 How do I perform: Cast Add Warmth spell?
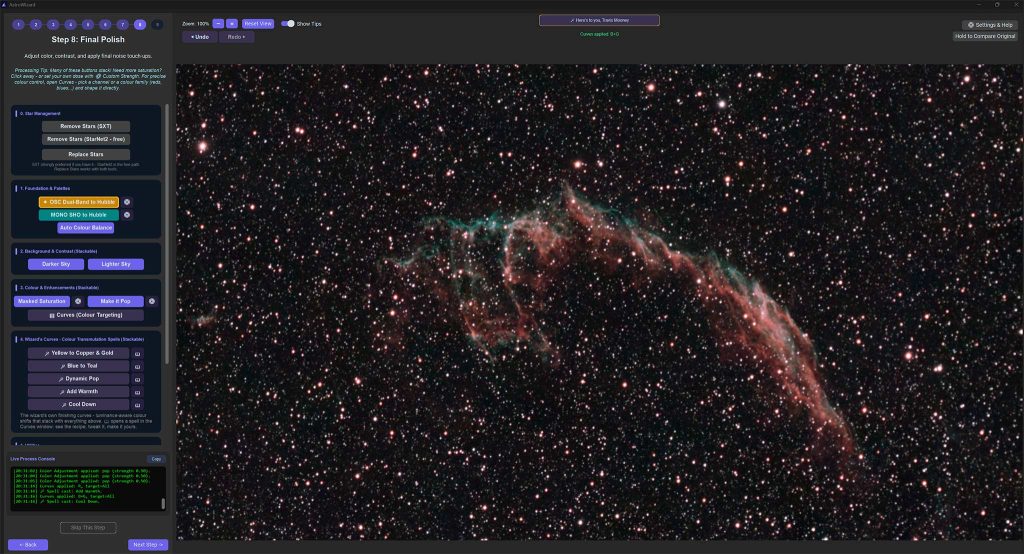pyautogui.click(x=78, y=392)
